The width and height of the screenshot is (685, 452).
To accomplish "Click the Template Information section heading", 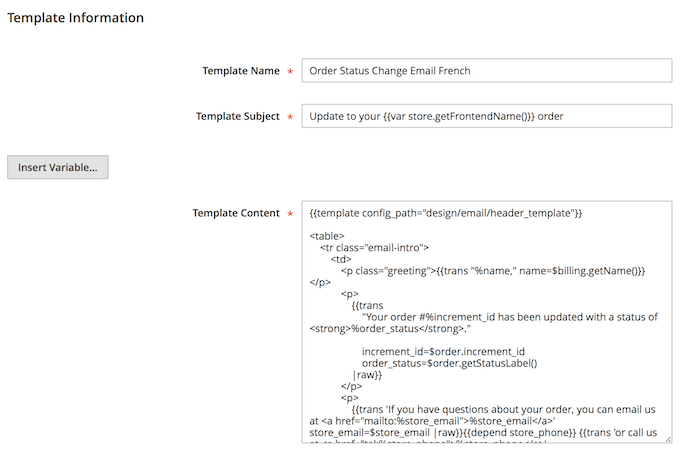I will pos(76,18).
